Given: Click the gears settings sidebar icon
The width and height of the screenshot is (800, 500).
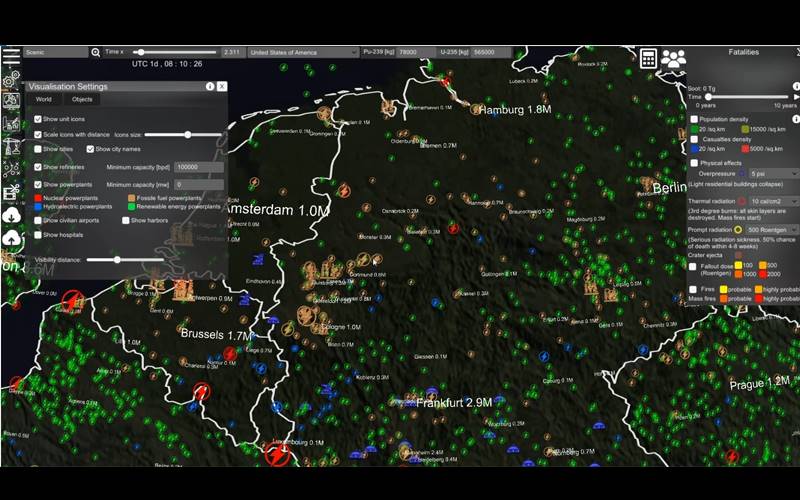Looking at the screenshot, I should (11, 79).
